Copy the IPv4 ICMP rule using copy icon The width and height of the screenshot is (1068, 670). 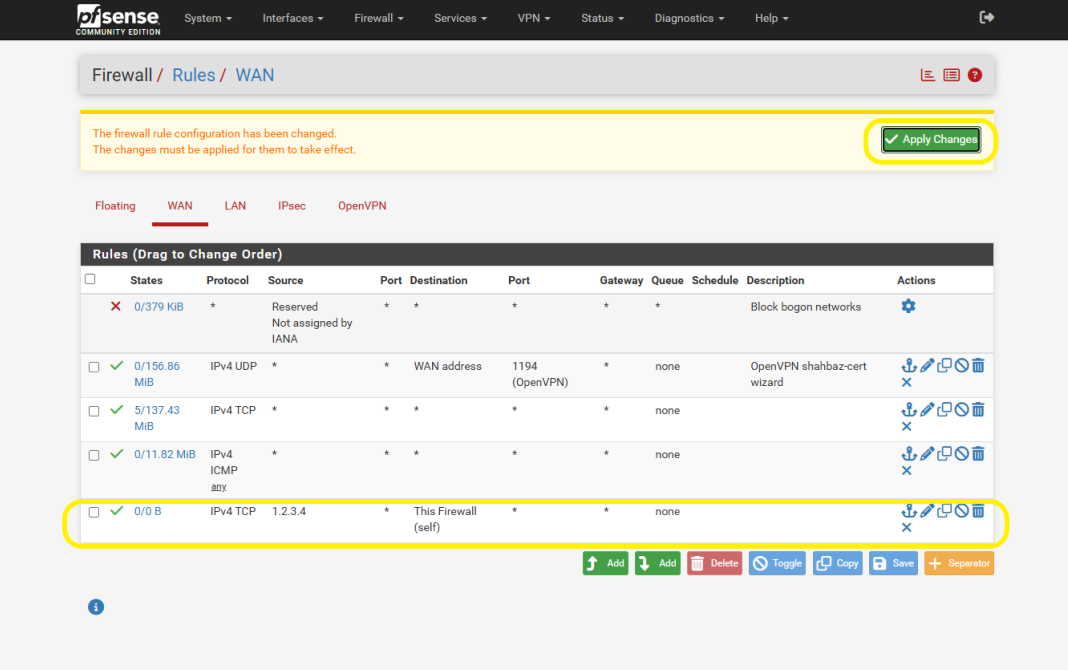[944, 454]
